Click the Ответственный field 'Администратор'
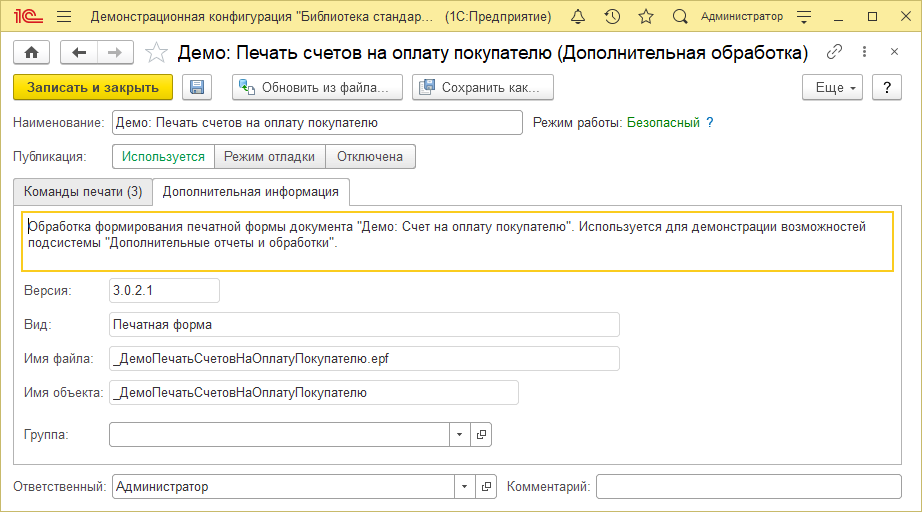The height and width of the screenshot is (512, 922). pos(283,487)
